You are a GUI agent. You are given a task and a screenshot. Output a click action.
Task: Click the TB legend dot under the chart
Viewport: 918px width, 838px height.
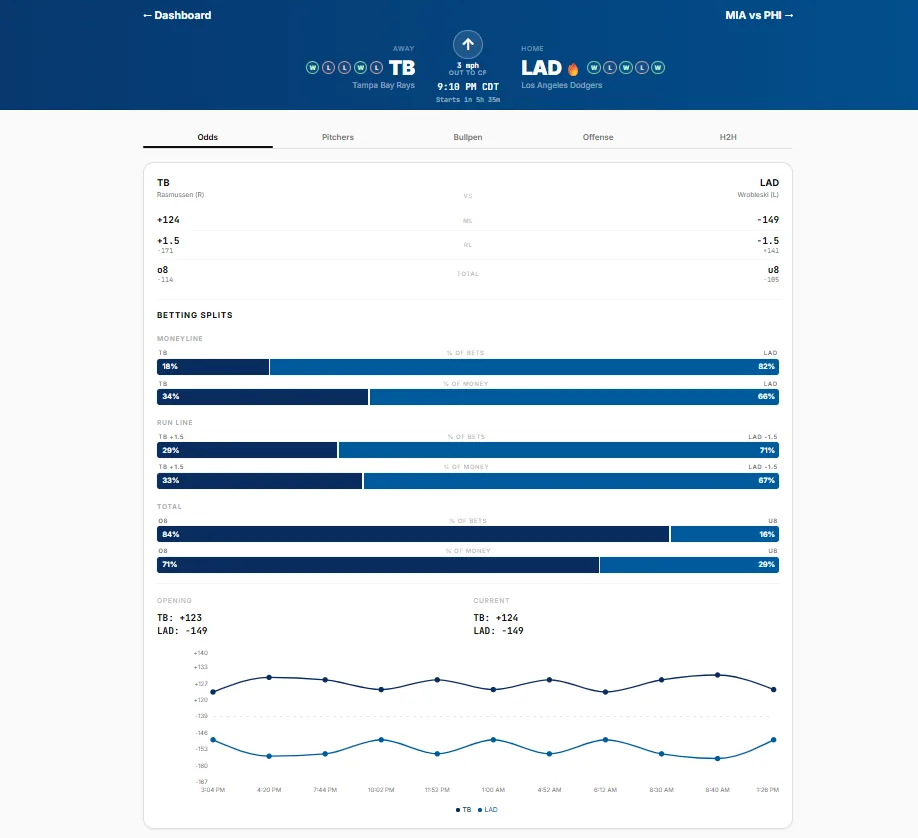pyautogui.click(x=458, y=810)
